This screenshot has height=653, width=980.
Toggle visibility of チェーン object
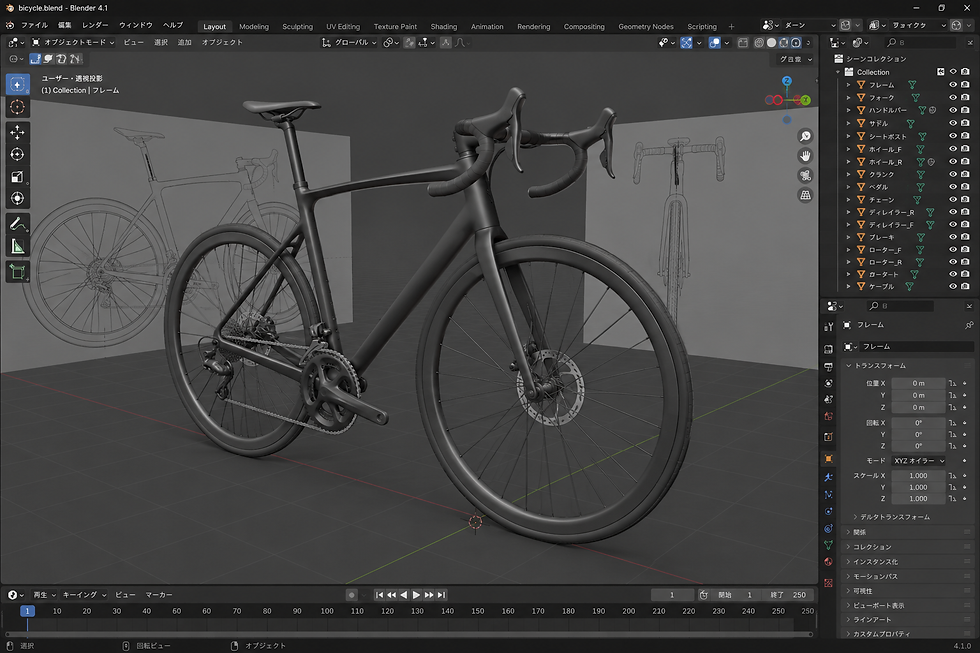(x=952, y=199)
